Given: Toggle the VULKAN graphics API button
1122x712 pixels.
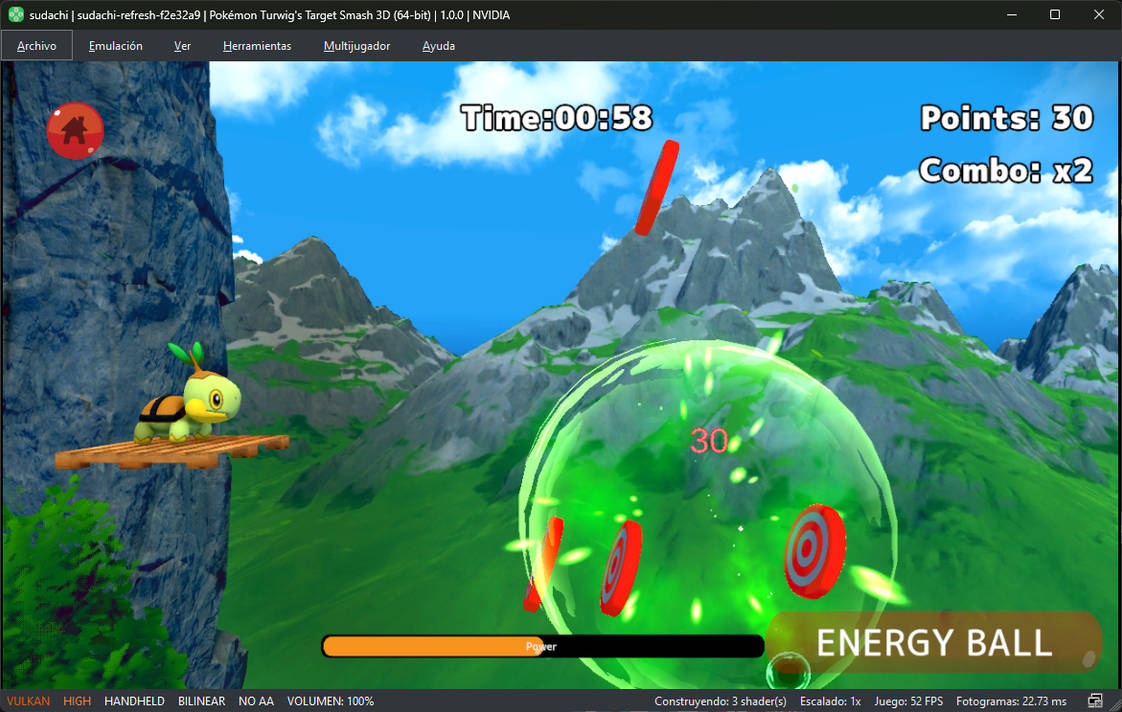Looking at the screenshot, I should pyautogui.click(x=29, y=701).
